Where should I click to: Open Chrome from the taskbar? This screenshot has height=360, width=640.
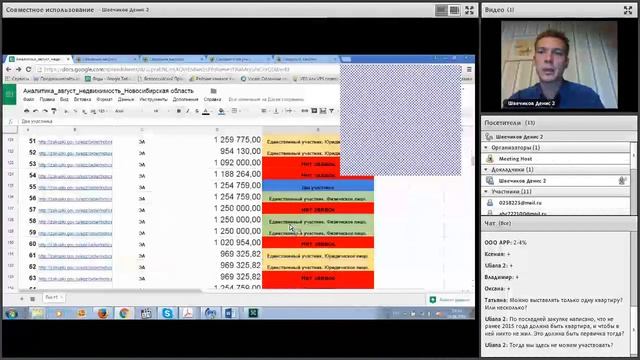pos(124,313)
